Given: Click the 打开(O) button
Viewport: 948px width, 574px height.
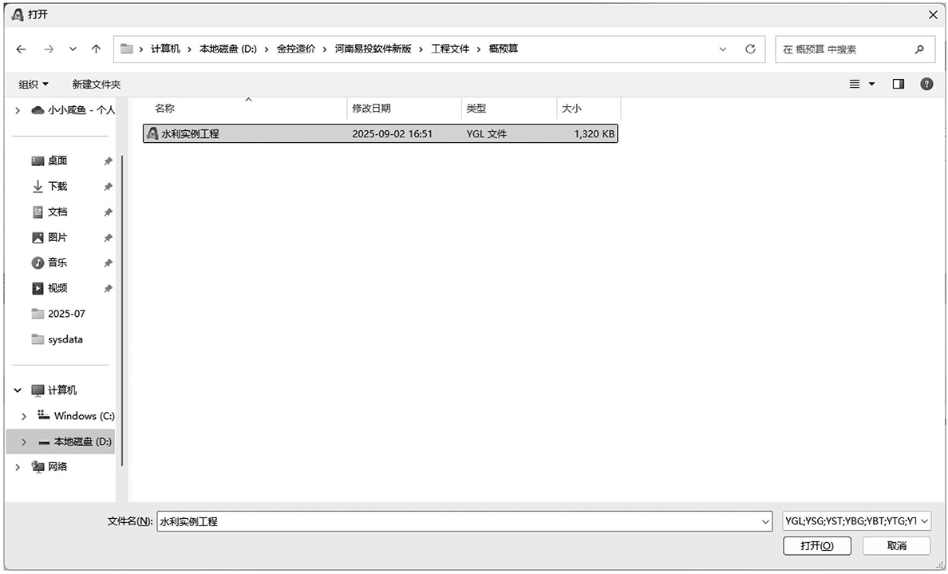Looking at the screenshot, I should point(817,546).
